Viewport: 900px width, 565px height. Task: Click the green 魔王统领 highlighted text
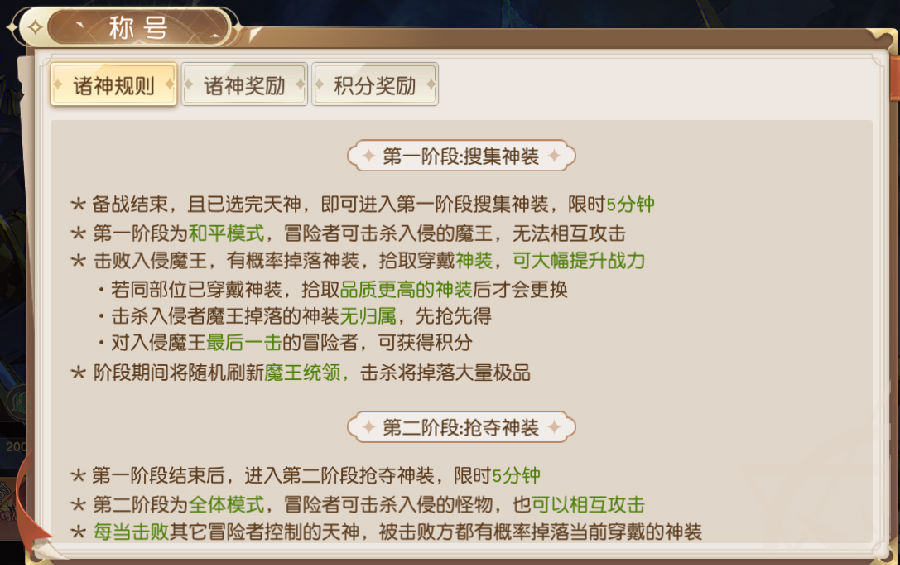(307, 373)
